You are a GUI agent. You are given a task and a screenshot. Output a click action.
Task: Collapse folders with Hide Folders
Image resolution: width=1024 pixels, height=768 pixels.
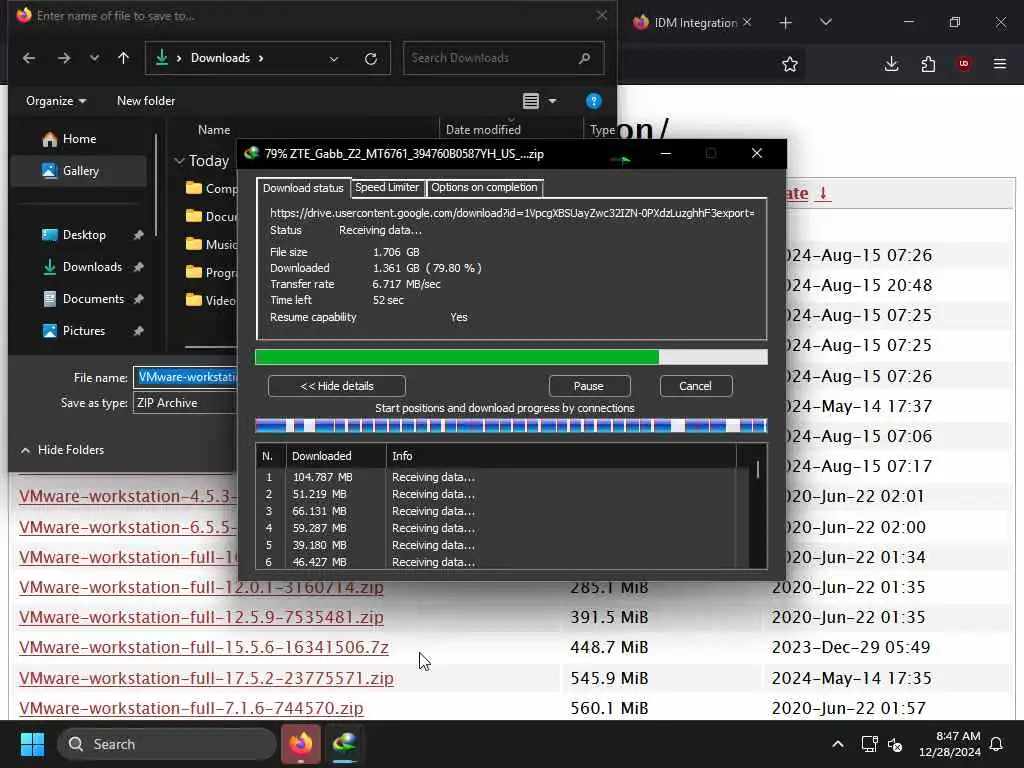tap(62, 450)
